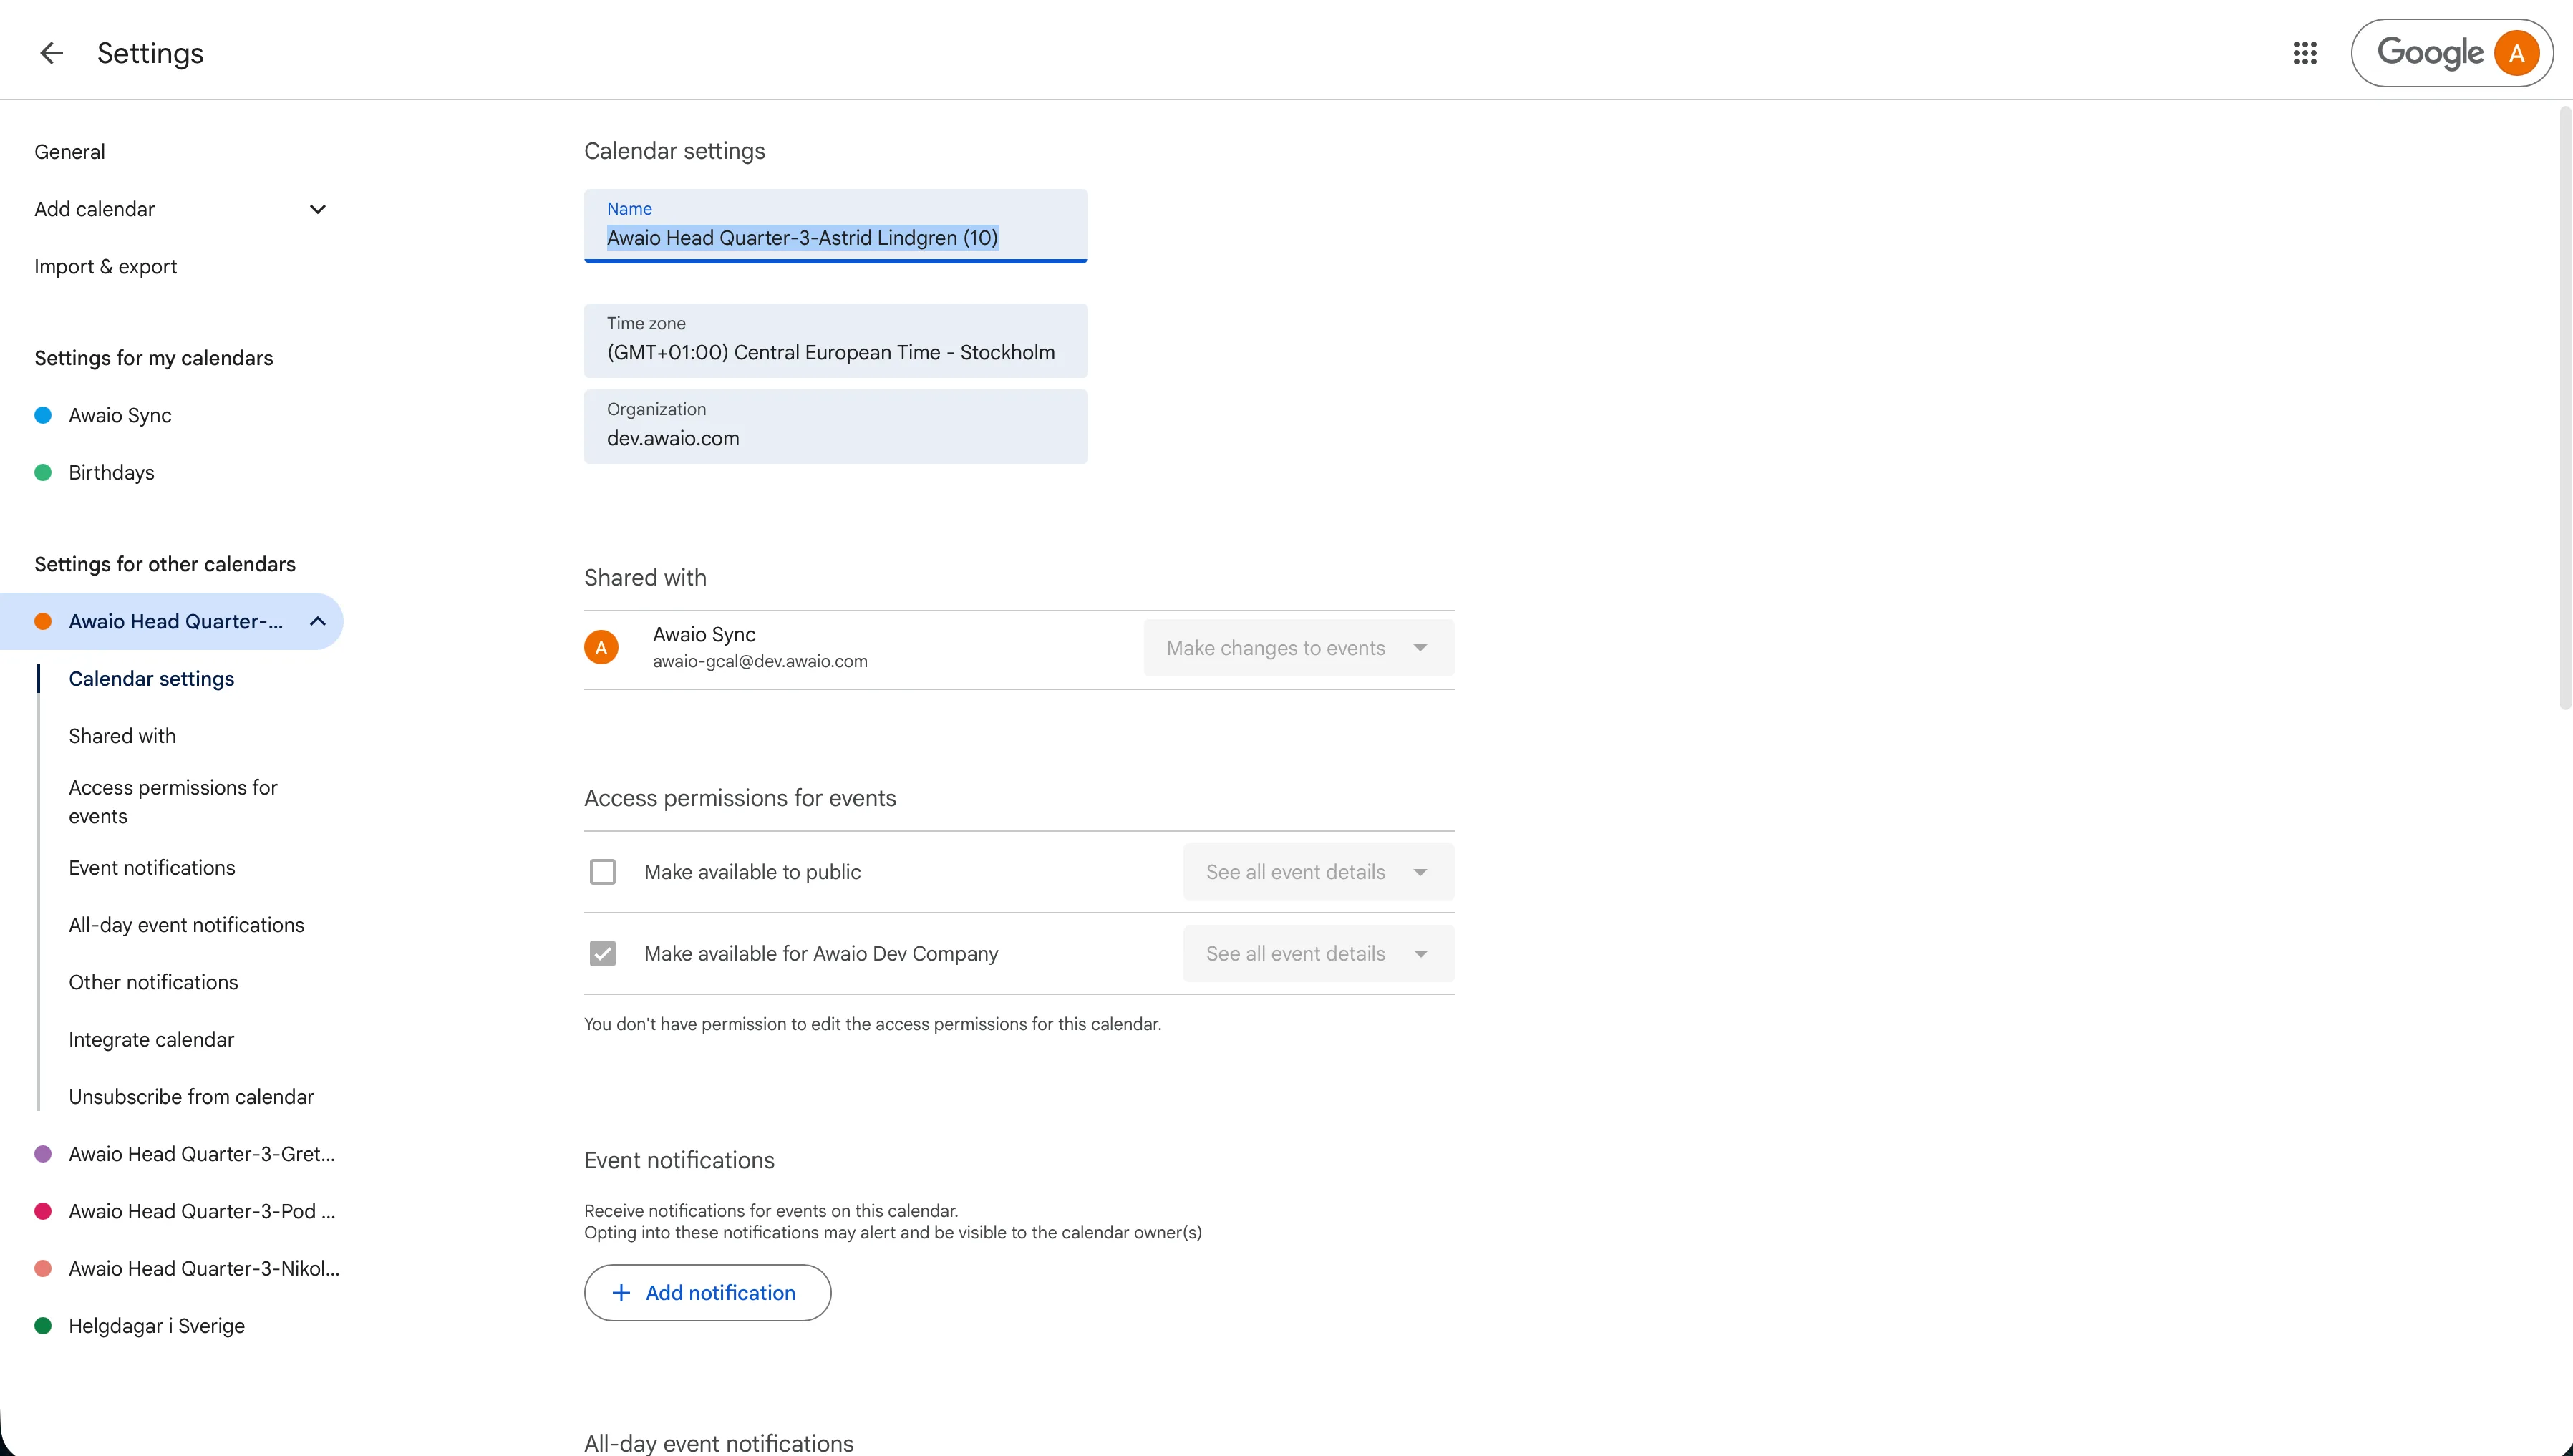Screen dimensions: 2573x1456
Task: Open the Time zone selector
Action: [835, 341]
